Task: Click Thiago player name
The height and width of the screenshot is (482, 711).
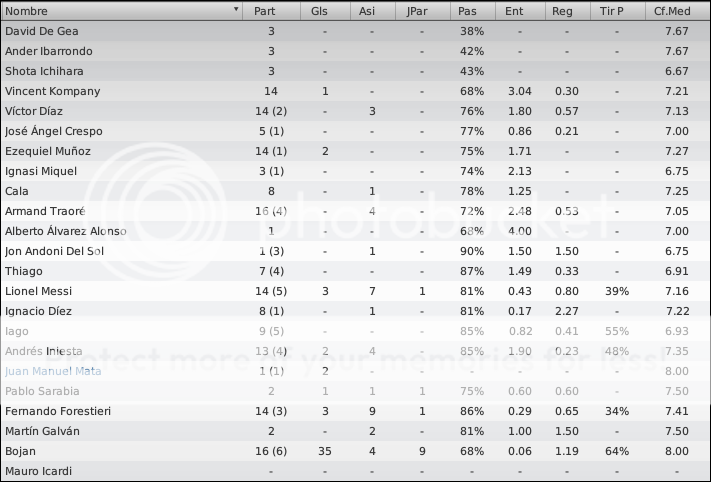Action: point(24,271)
